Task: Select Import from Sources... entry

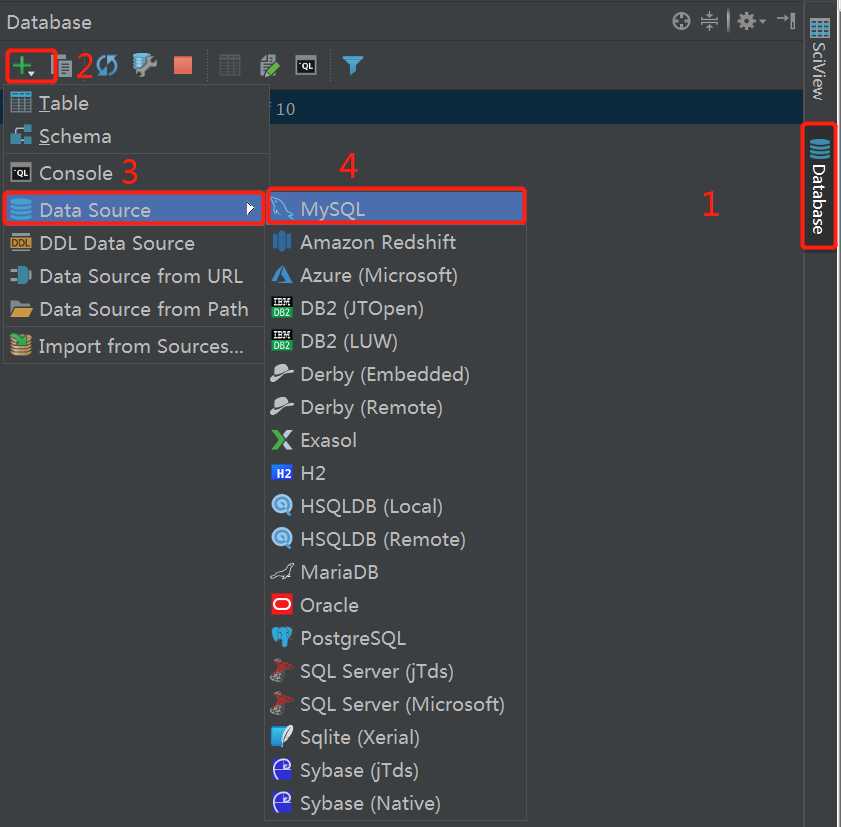Action: coord(135,346)
